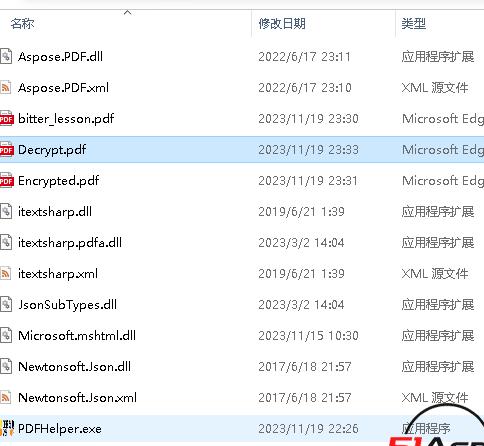Screen dimensions: 484x446
Task: Select the JsonSubTypes.dll file name
Action: coord(68,305)
